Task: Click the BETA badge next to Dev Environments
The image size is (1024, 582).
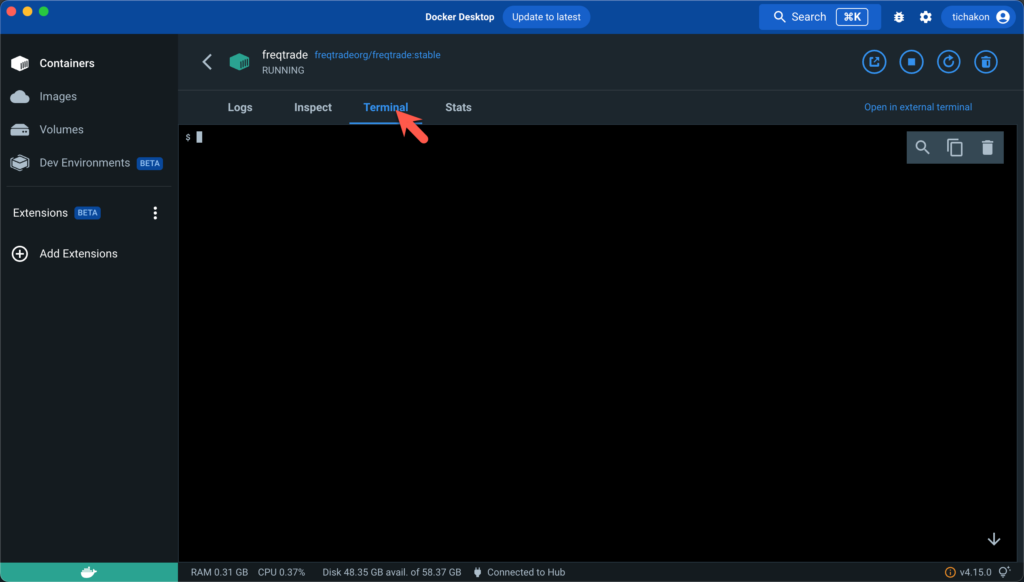Action: [150, 163]
